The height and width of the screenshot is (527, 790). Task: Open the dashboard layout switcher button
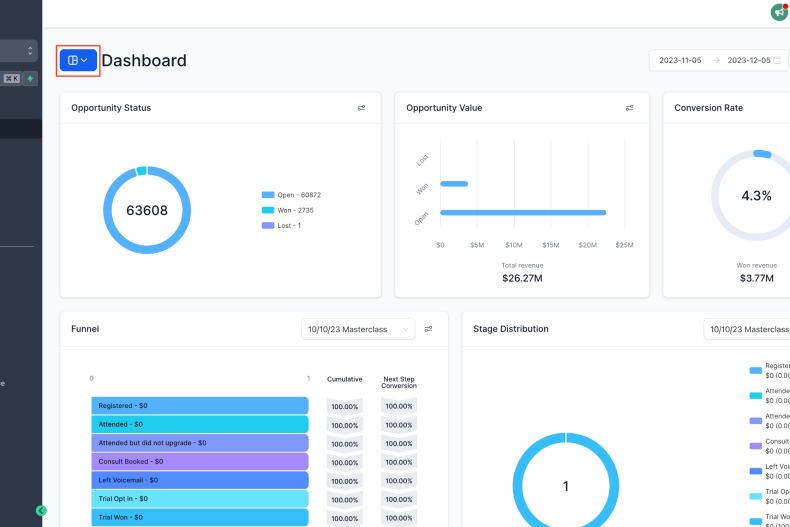pyautogui.click(x=78, y=60)
